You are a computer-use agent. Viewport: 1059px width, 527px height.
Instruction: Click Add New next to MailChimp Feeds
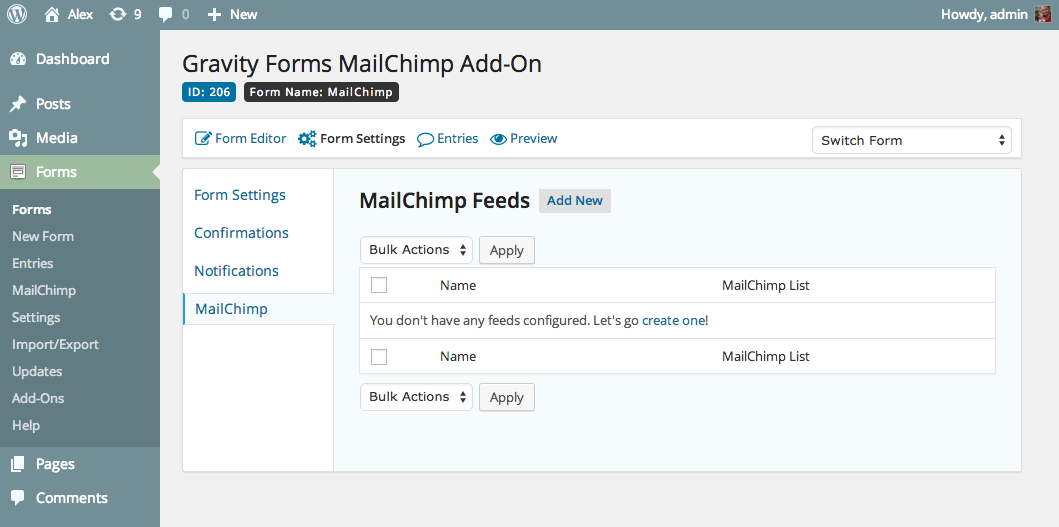tap(574, 201)
